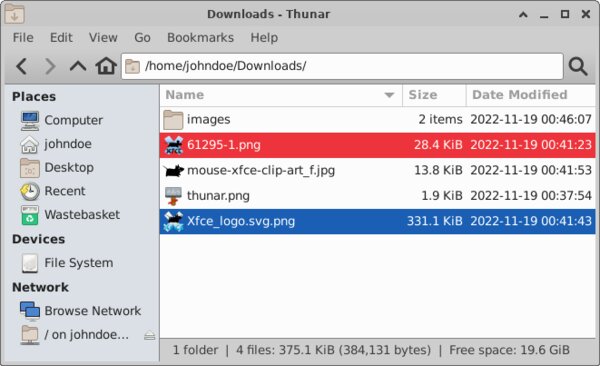Click the network share folder icon

click(29, 335)
